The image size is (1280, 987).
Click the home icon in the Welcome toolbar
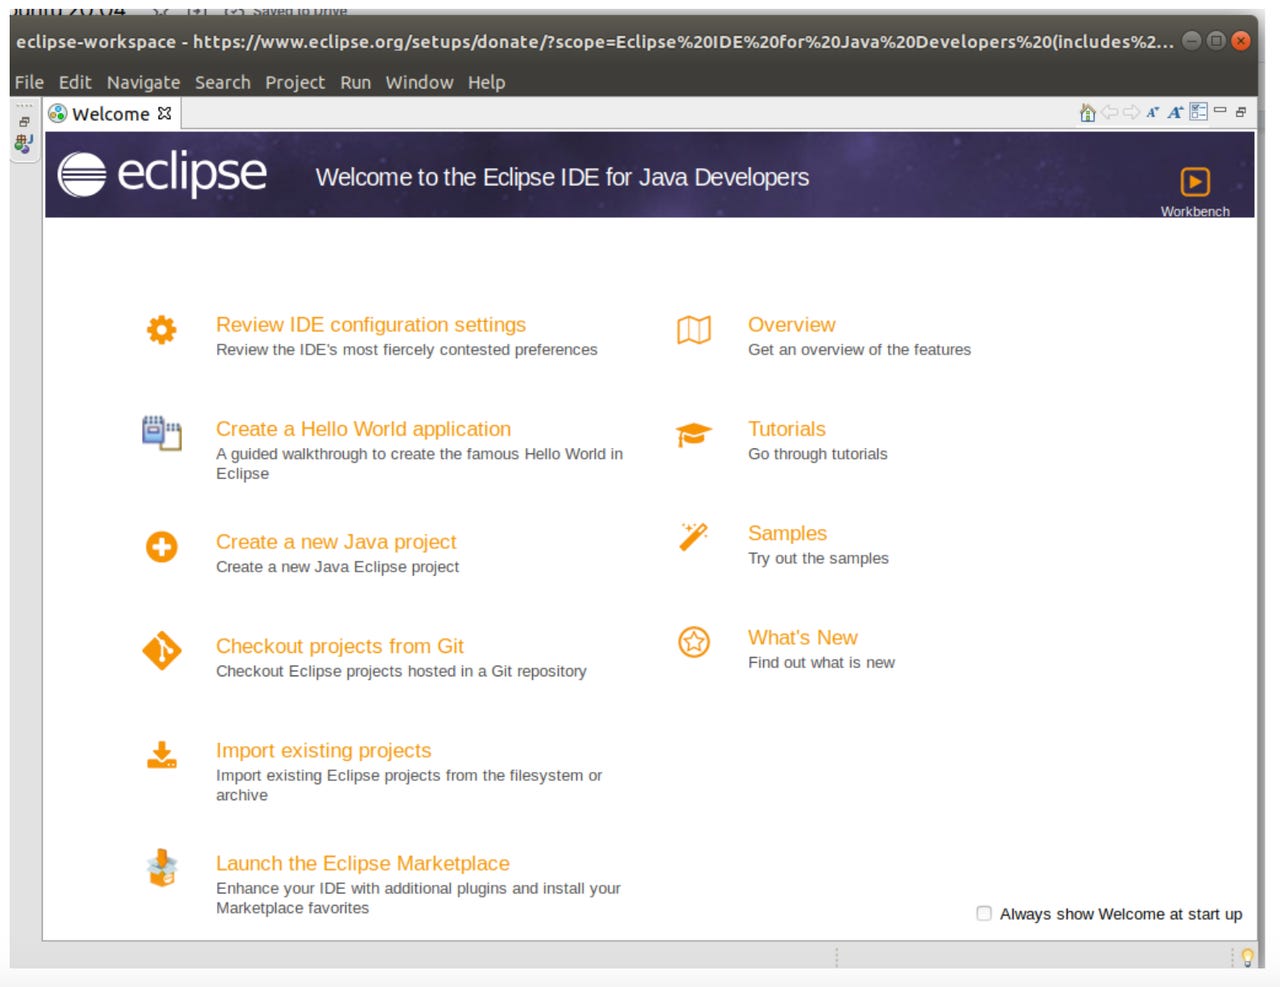[1087, 112]
